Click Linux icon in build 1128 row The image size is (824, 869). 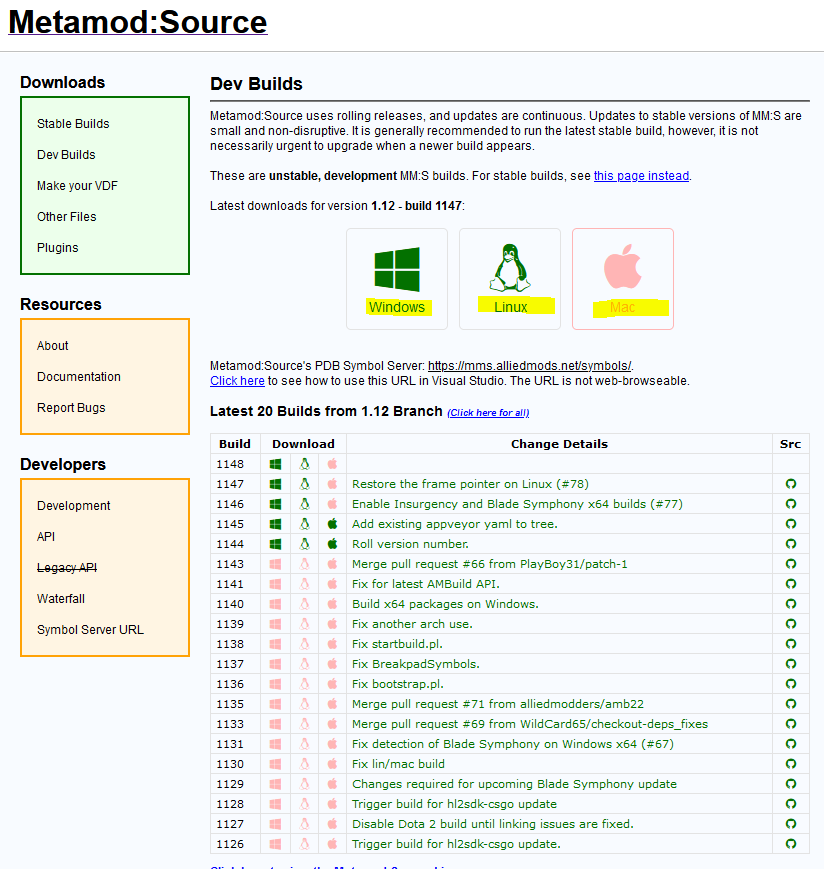pyautogui.click(x=304, y=804)
